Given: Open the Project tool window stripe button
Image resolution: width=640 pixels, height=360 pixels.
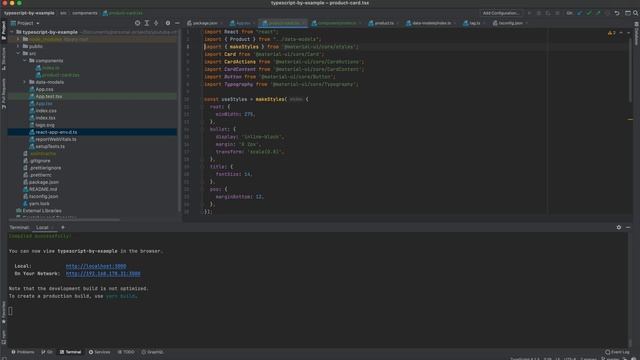Looking at the screenshot, I should coord(4,30).
